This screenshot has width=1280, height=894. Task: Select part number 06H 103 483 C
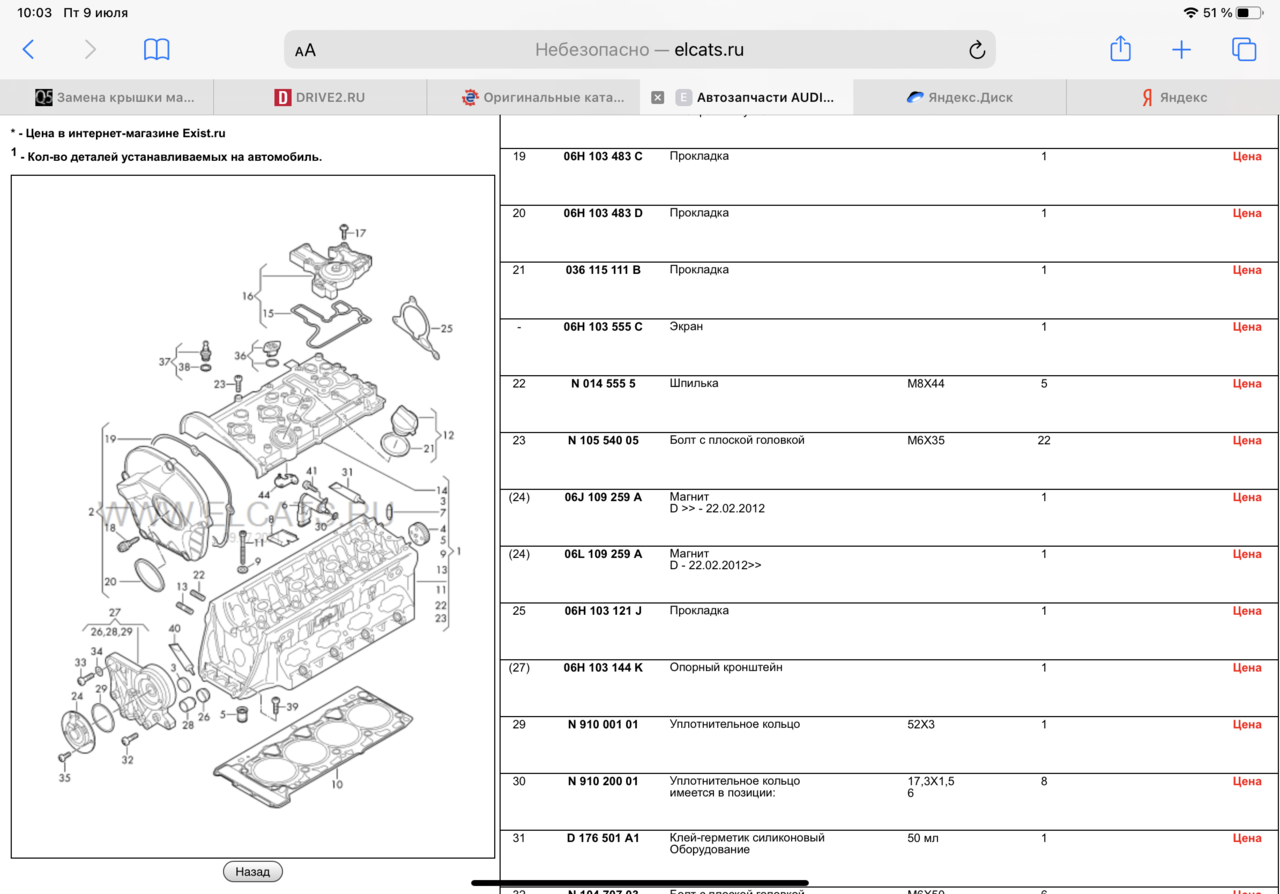[x=603, y=156]
